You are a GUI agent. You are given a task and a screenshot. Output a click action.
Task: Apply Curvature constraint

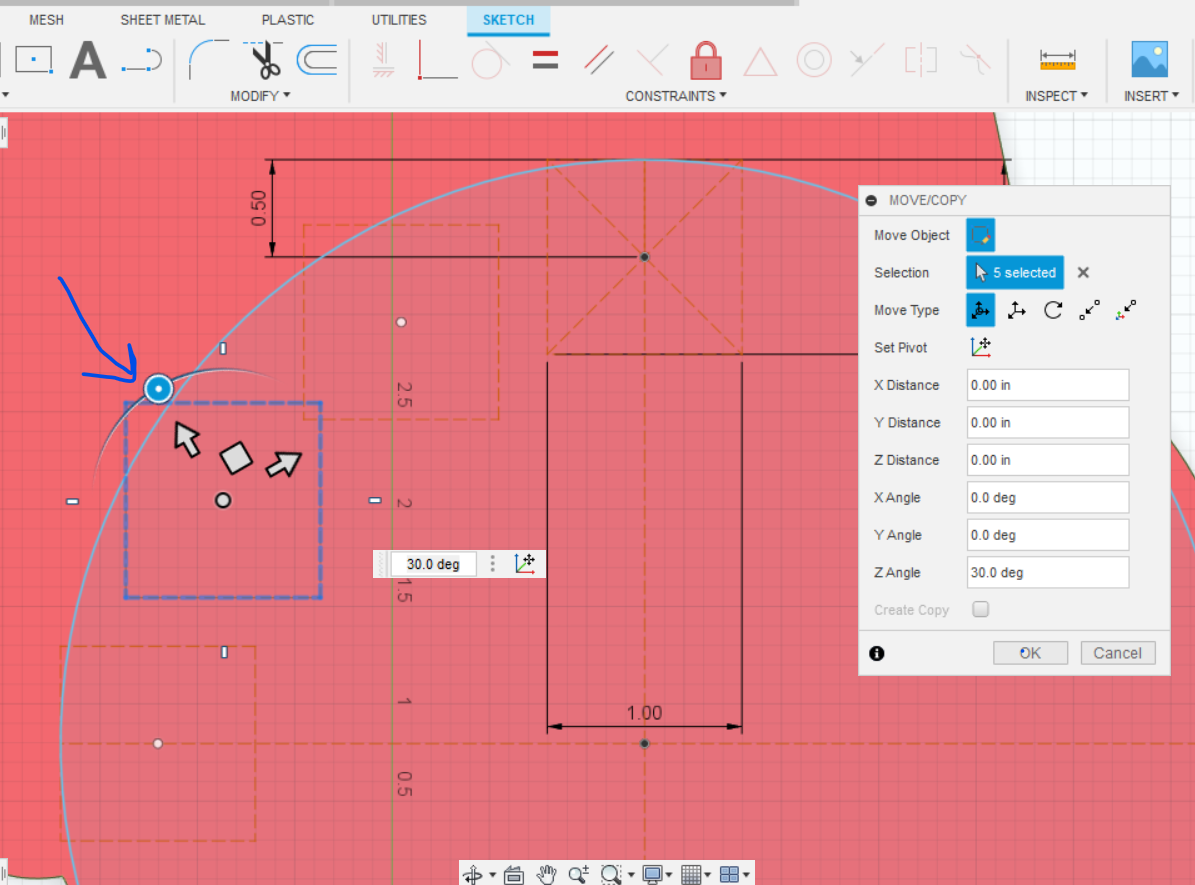click(x=975, y=60)
